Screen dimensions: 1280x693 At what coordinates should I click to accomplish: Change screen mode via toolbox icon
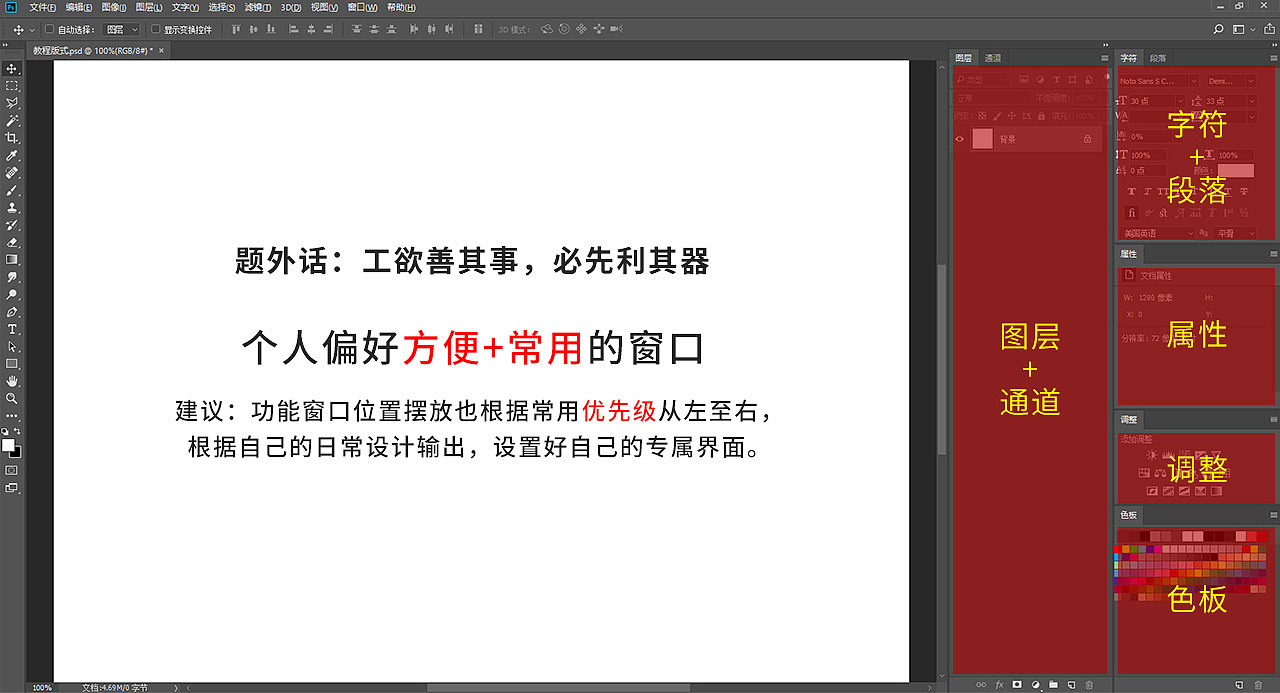tap(12, 488)
